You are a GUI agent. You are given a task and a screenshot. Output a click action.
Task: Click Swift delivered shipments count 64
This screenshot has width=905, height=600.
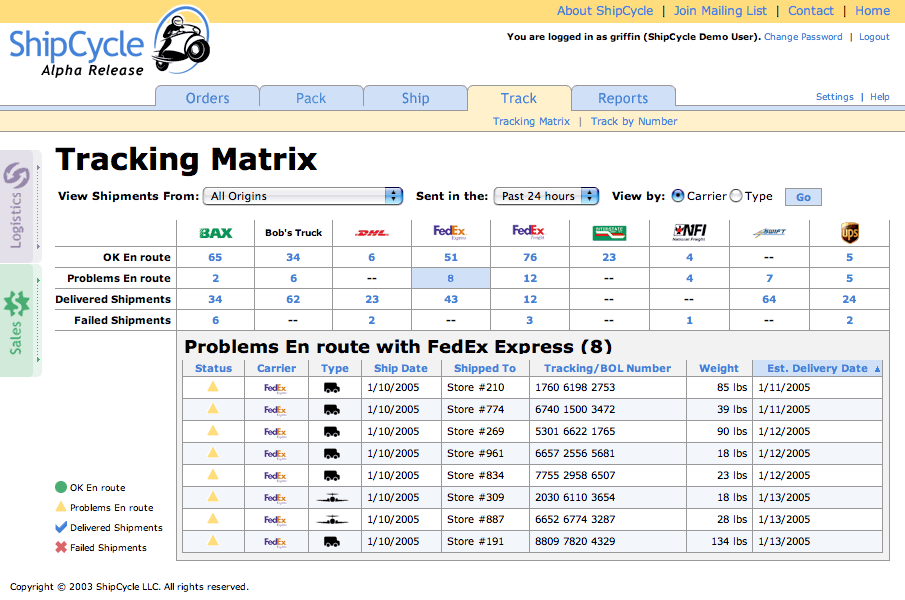tap(769, 299)
